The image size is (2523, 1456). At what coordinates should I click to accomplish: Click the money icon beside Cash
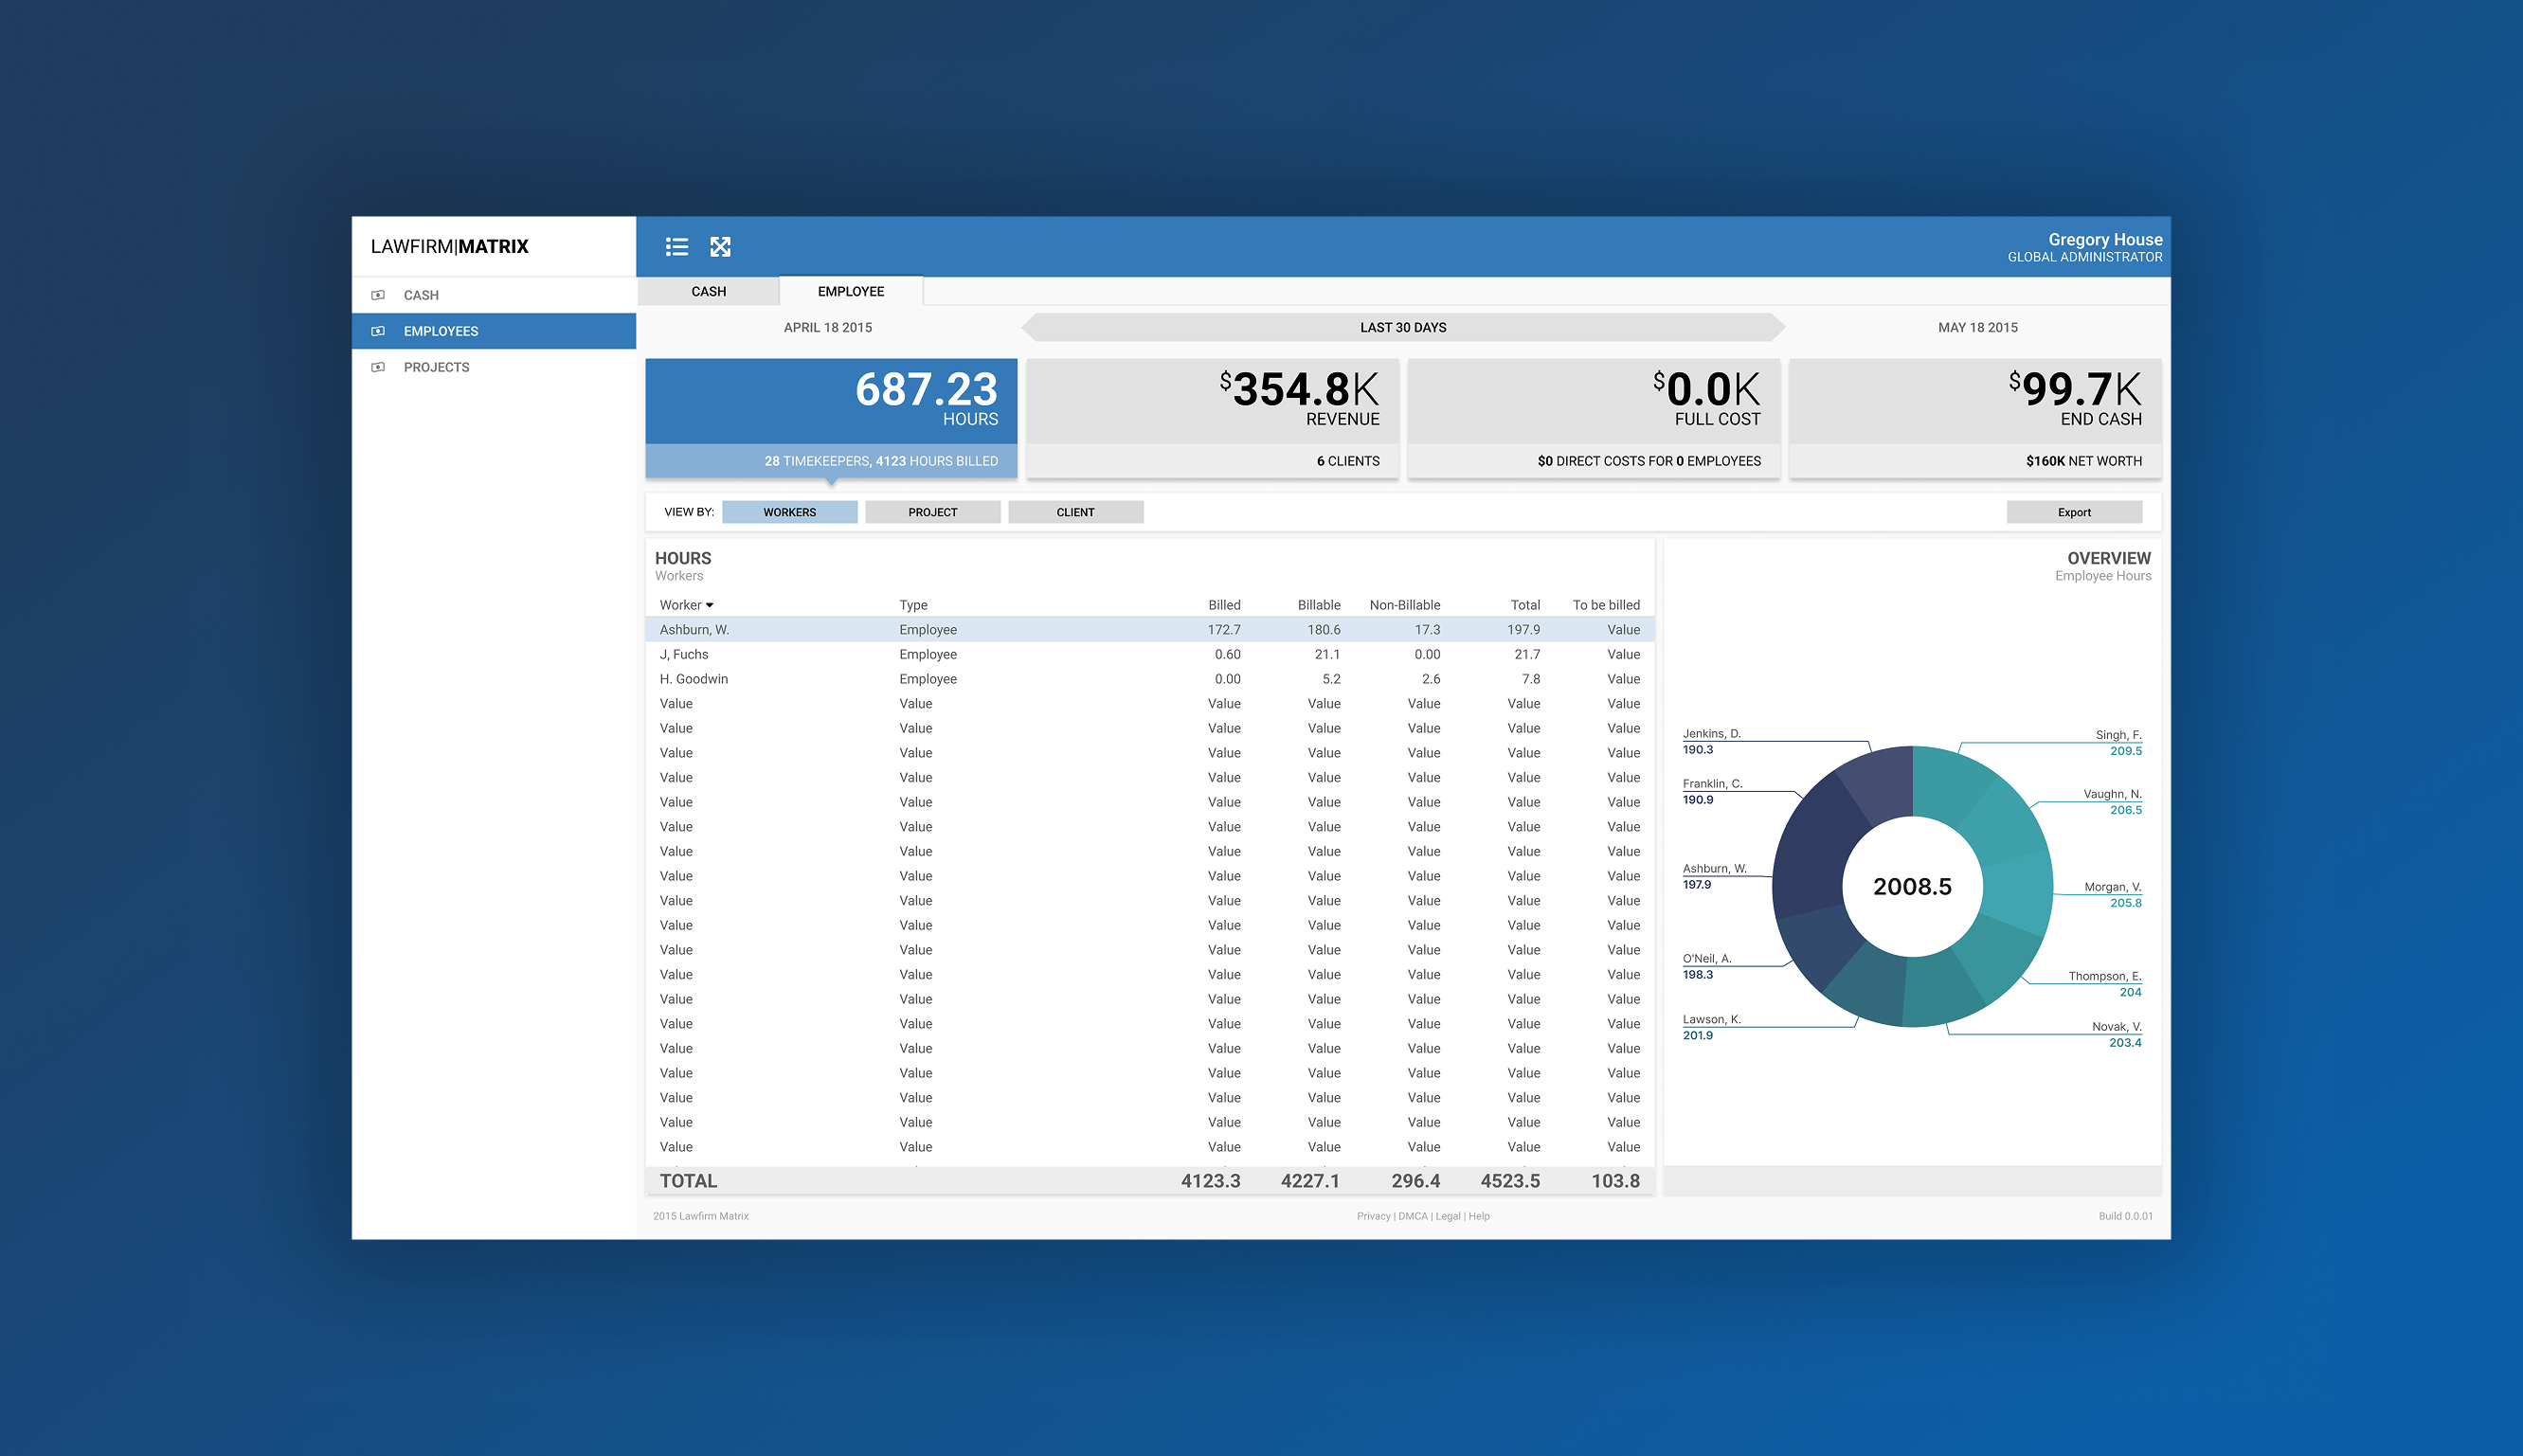pos(378,295)
